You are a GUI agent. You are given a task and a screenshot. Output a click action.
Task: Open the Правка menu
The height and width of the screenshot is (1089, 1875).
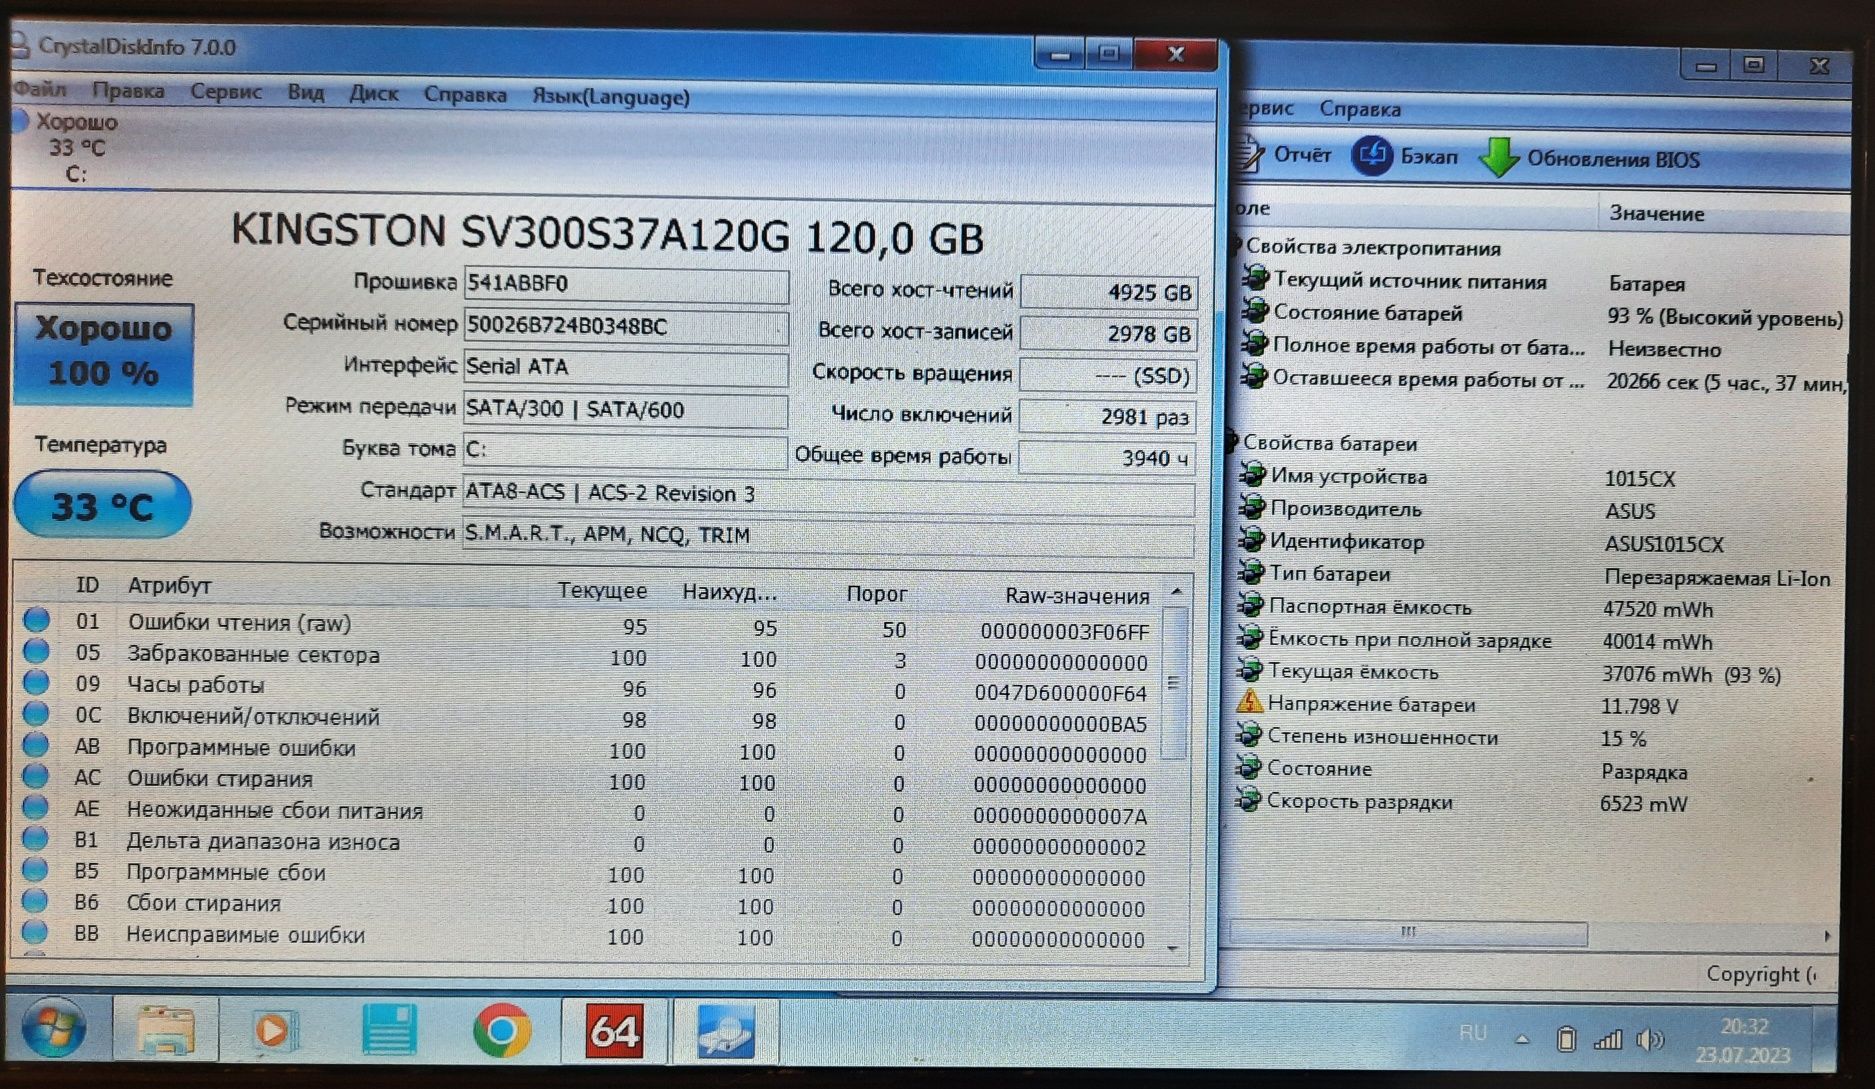(128, 91)
